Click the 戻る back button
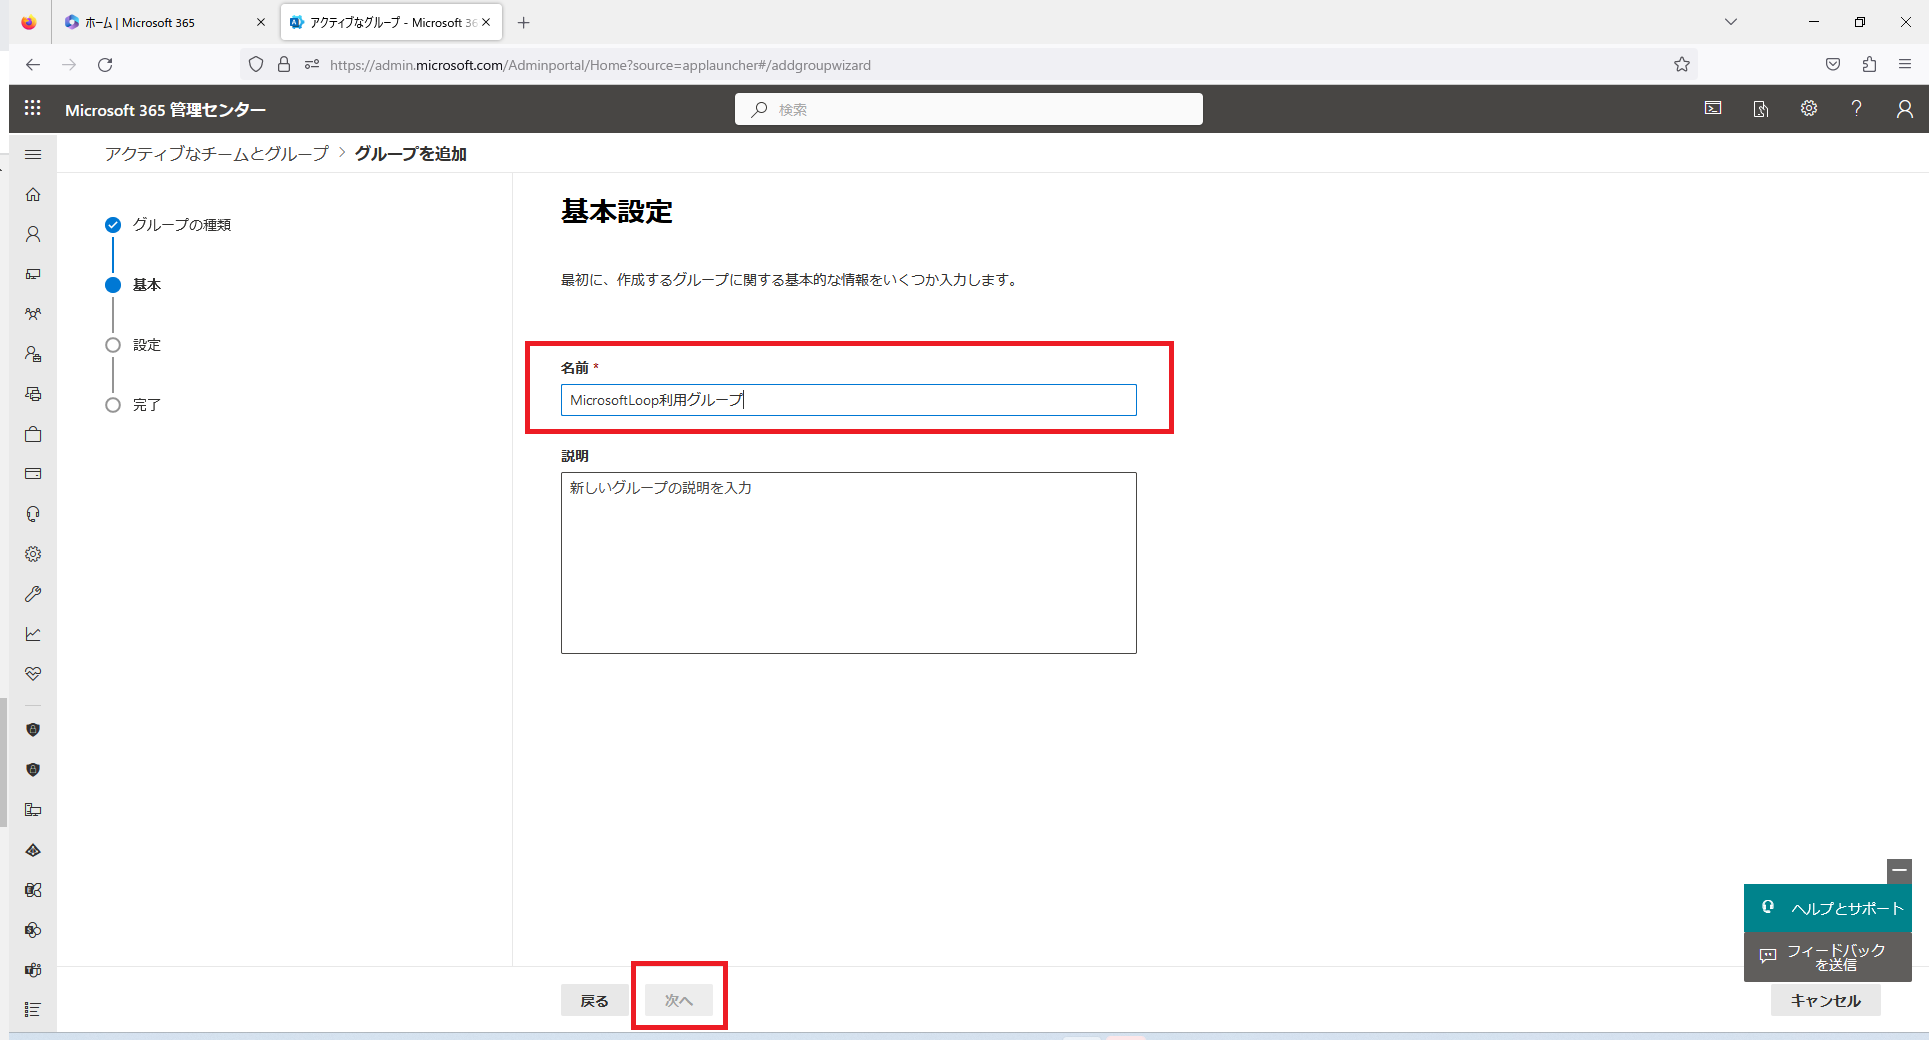This screenshot has width=1932, height=1048. pos(595,1000)
